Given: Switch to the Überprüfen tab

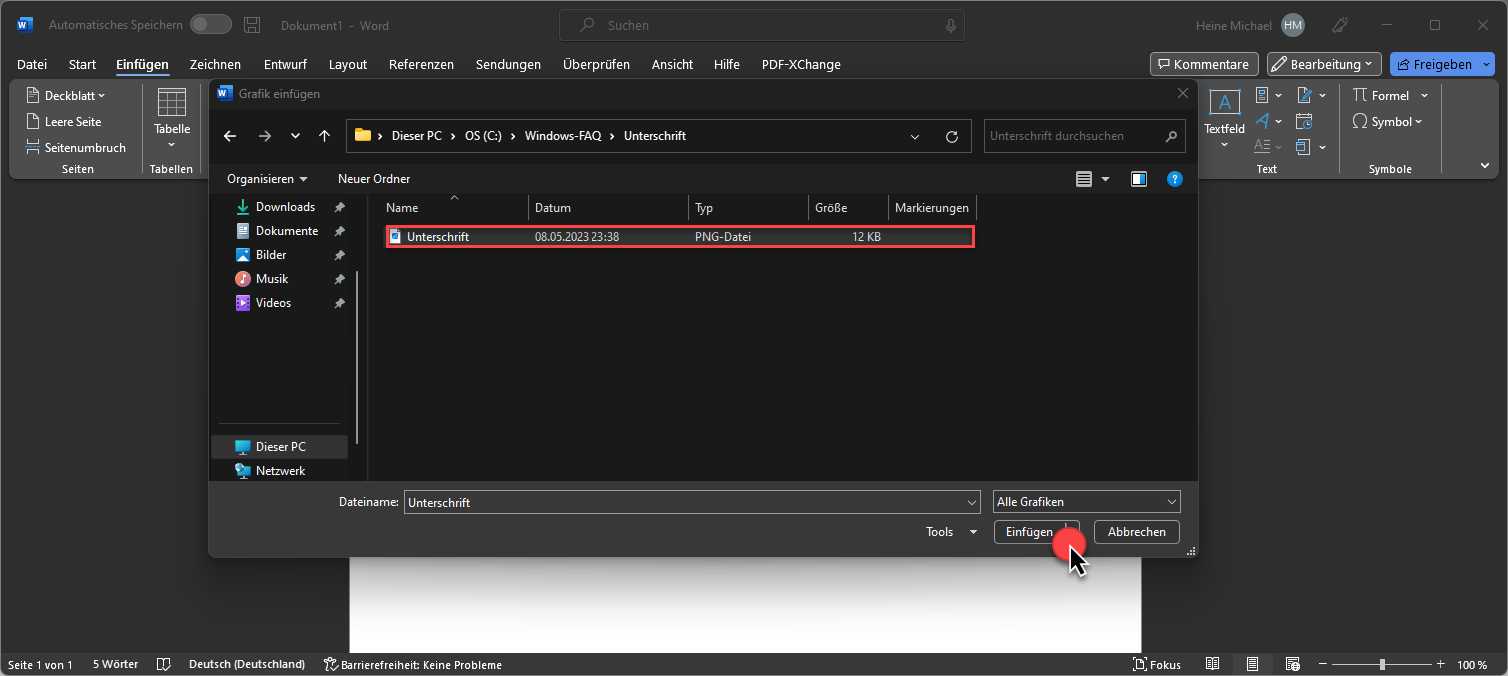Looking at the screenshot, I should pos(596,64).
